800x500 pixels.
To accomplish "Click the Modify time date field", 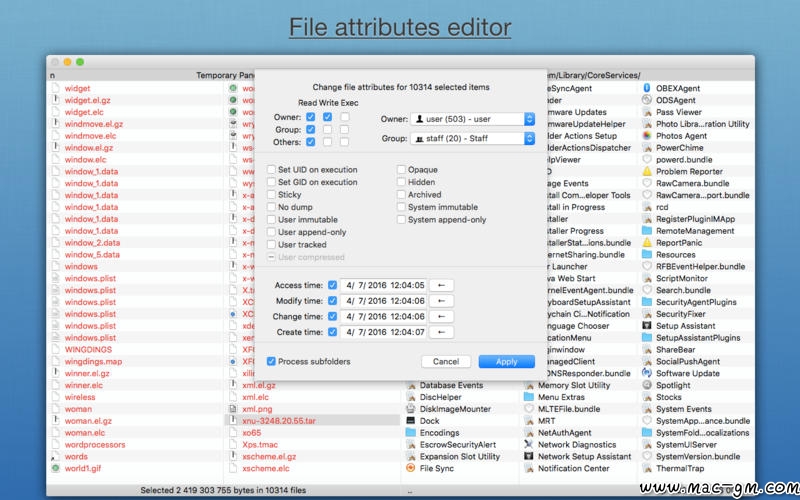I will 385,301.
